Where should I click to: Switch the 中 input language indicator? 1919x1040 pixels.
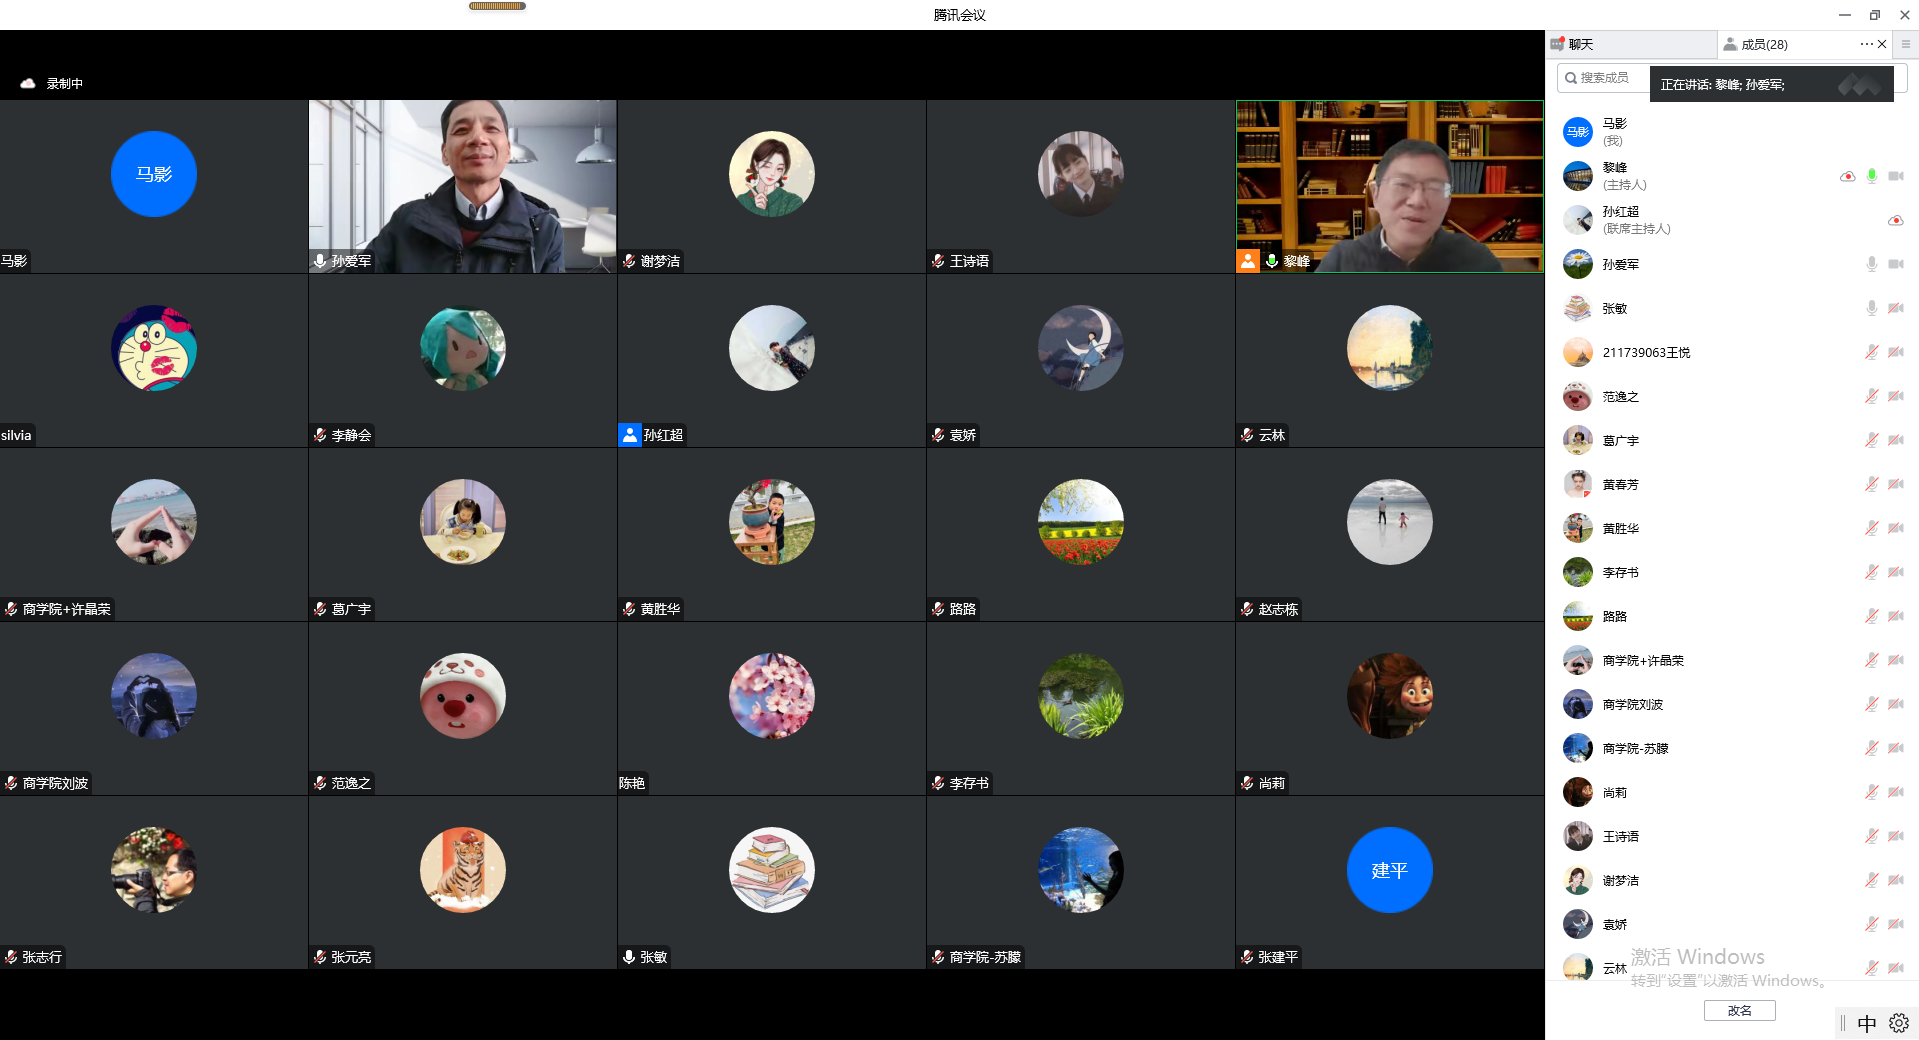[x=1866, y=1023]
